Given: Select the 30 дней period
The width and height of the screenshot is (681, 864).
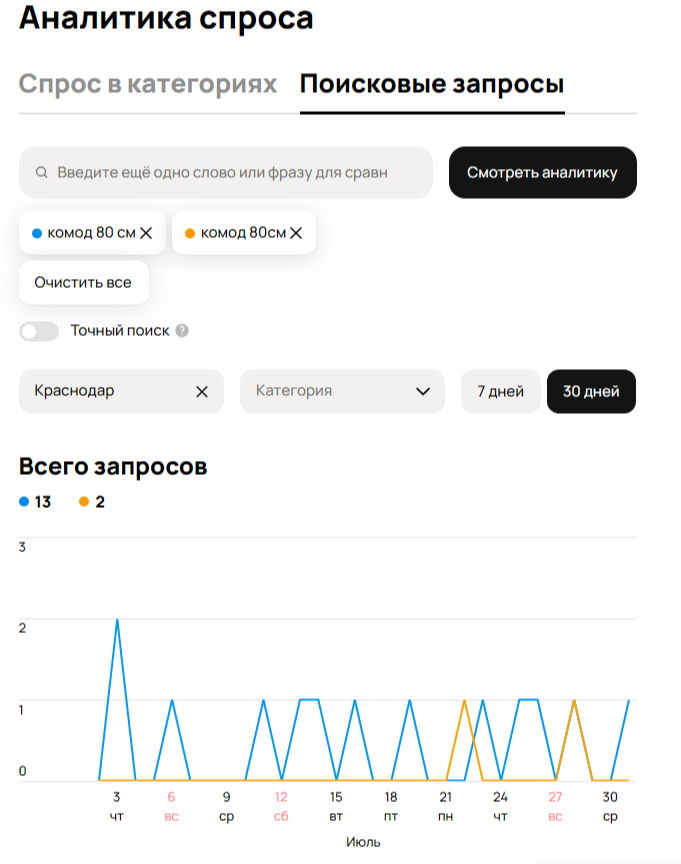Looking at the screenshot, I should (591, 391).
